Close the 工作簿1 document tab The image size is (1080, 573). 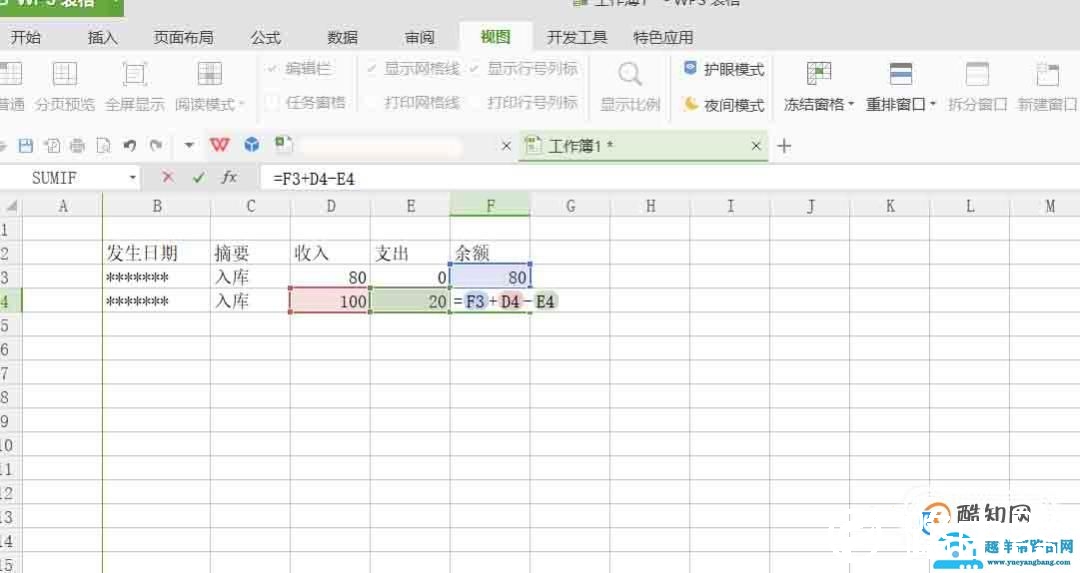tap(756, 145)
